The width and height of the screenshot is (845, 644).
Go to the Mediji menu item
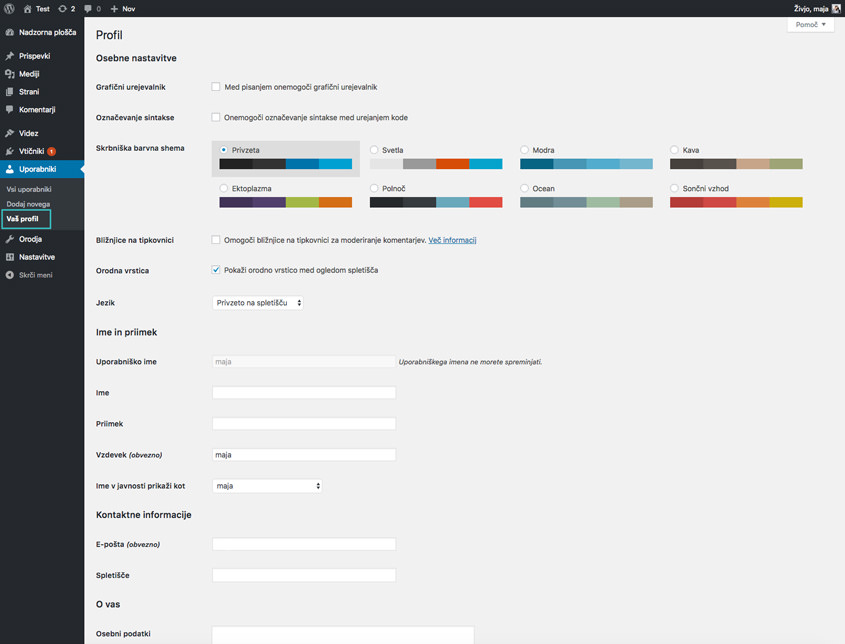[x=42, y=74]
